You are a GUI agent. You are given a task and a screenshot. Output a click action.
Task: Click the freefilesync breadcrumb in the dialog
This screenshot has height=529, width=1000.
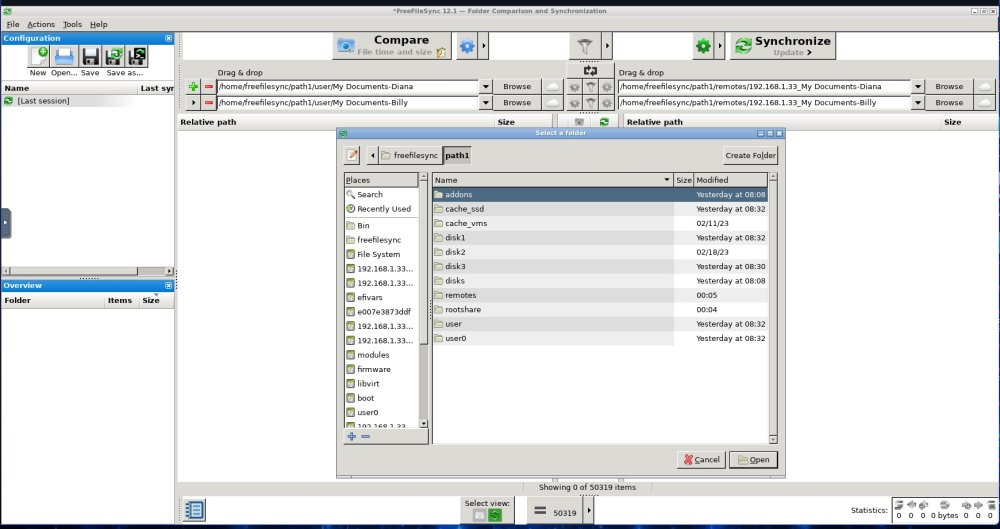tap(409, 155)
